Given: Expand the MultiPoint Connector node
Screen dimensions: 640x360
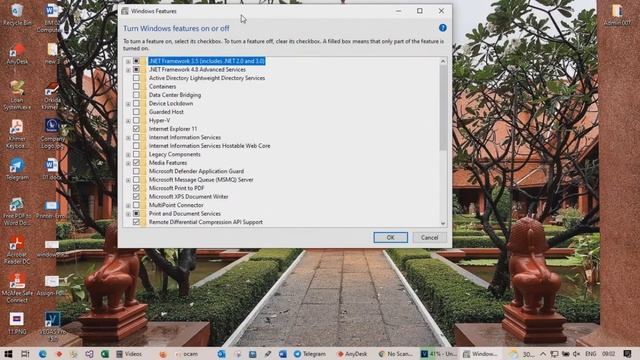Looking at the screenshot, I should 128,206.
